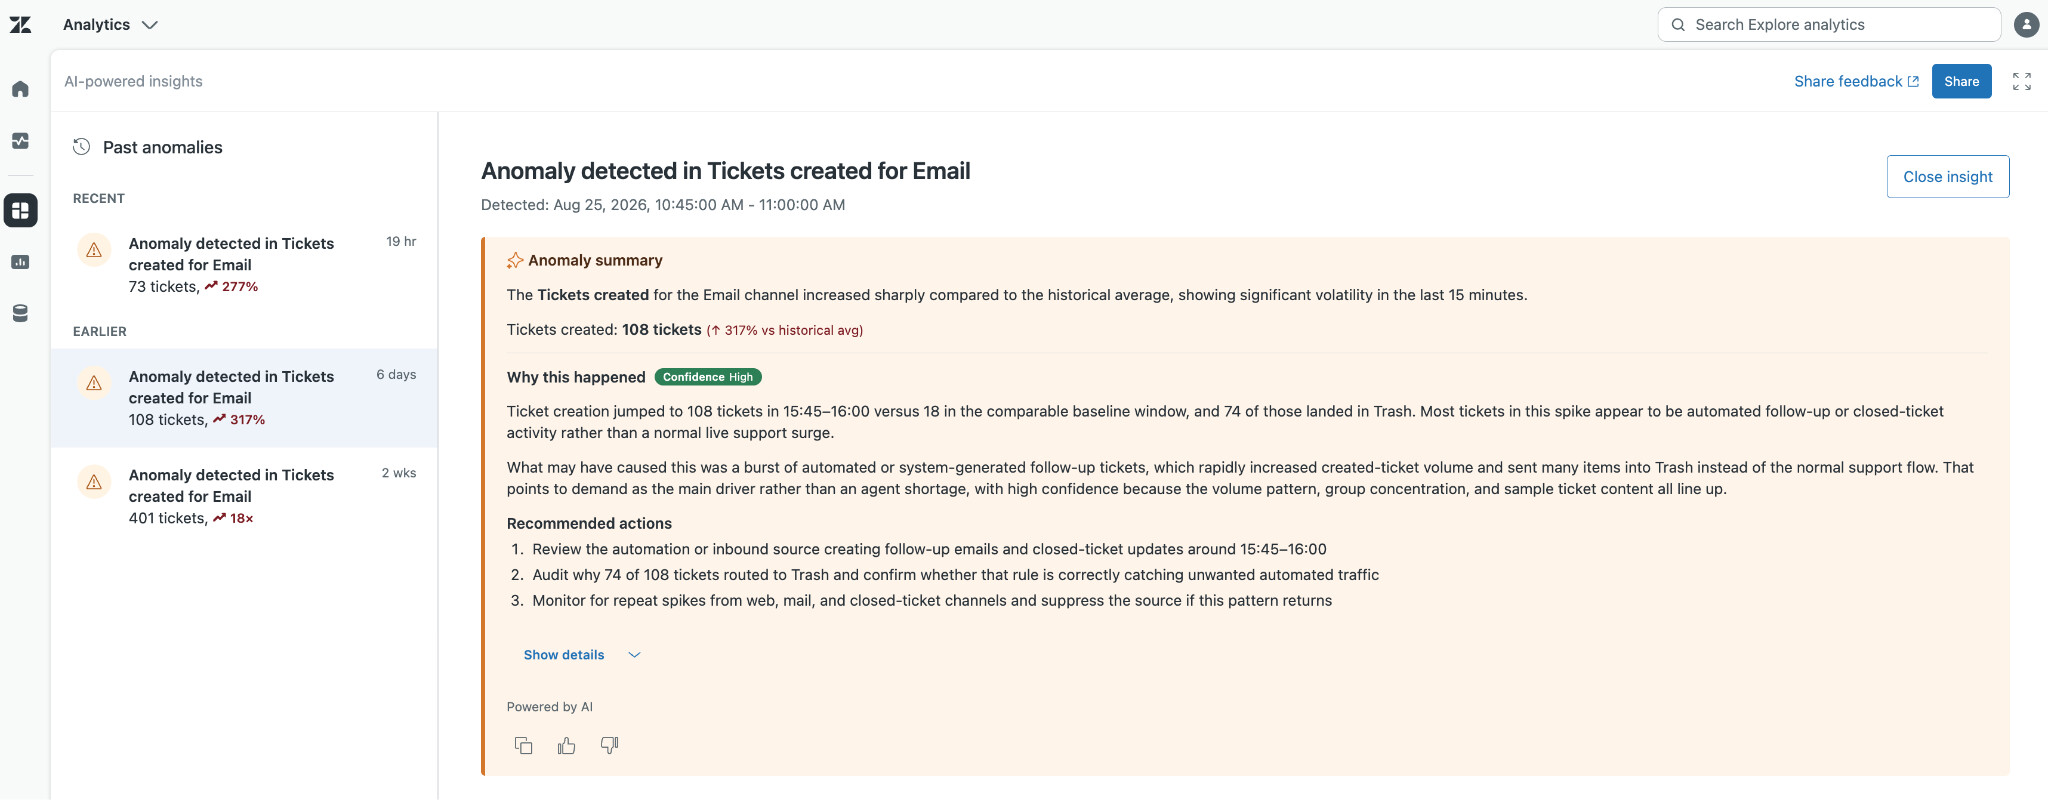
Task: Open the reports bar-chart sidebar icon
Action: [20, 262]
